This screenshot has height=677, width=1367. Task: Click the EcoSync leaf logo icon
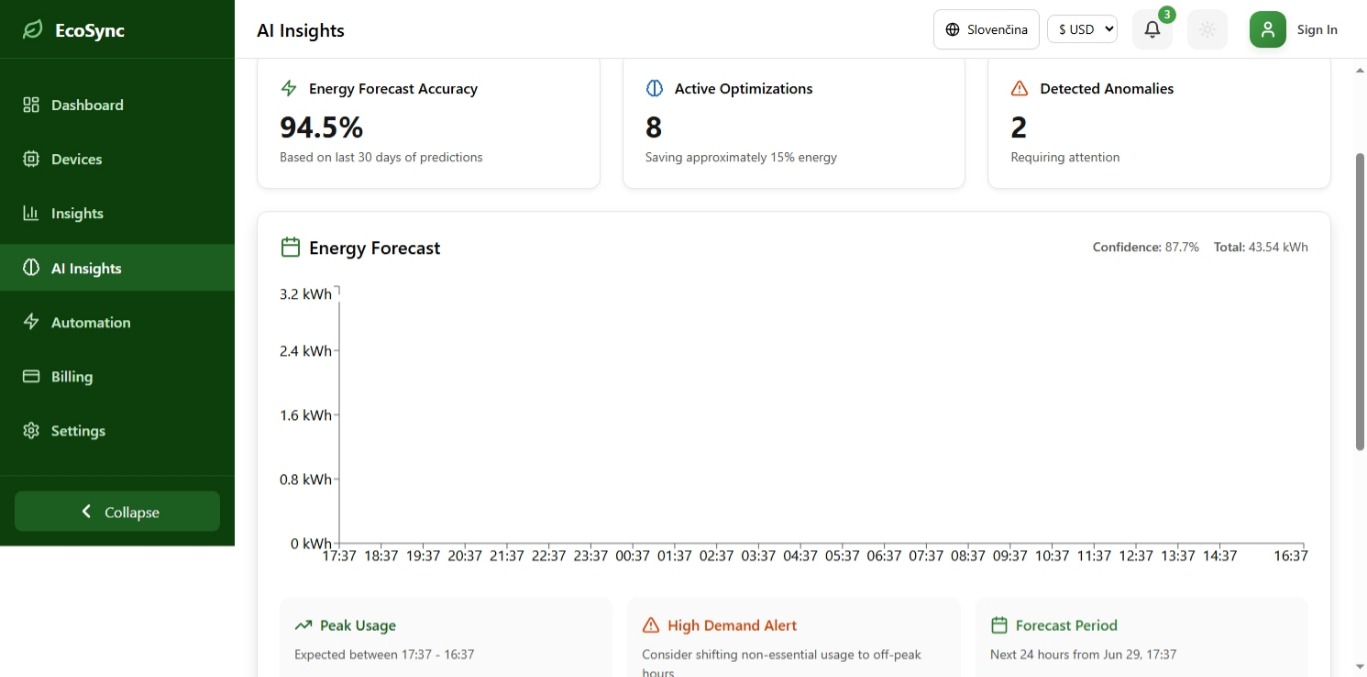(33, 30)
